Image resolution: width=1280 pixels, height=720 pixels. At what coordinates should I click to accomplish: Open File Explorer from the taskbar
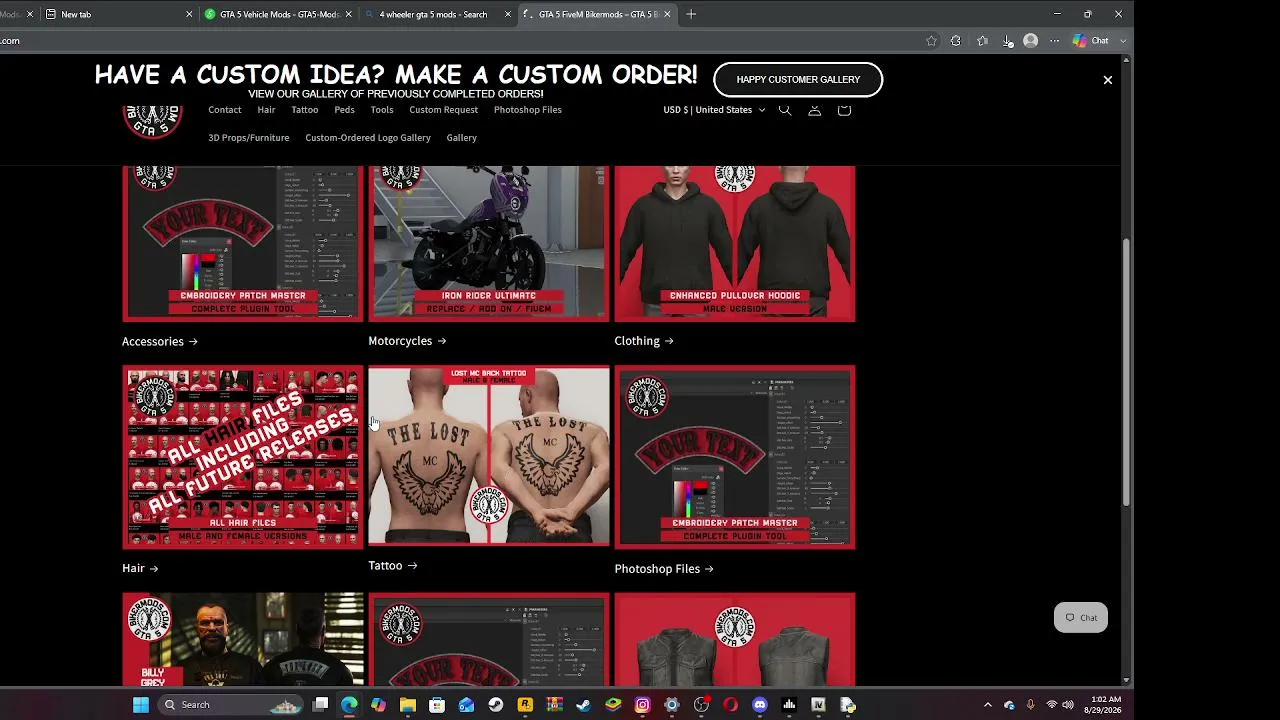click(408, 705)
